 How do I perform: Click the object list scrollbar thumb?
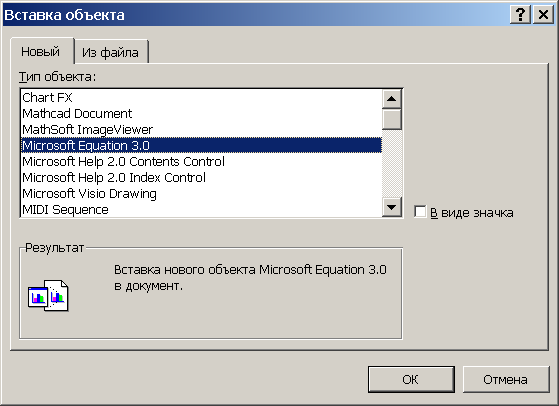coord(391,119)
